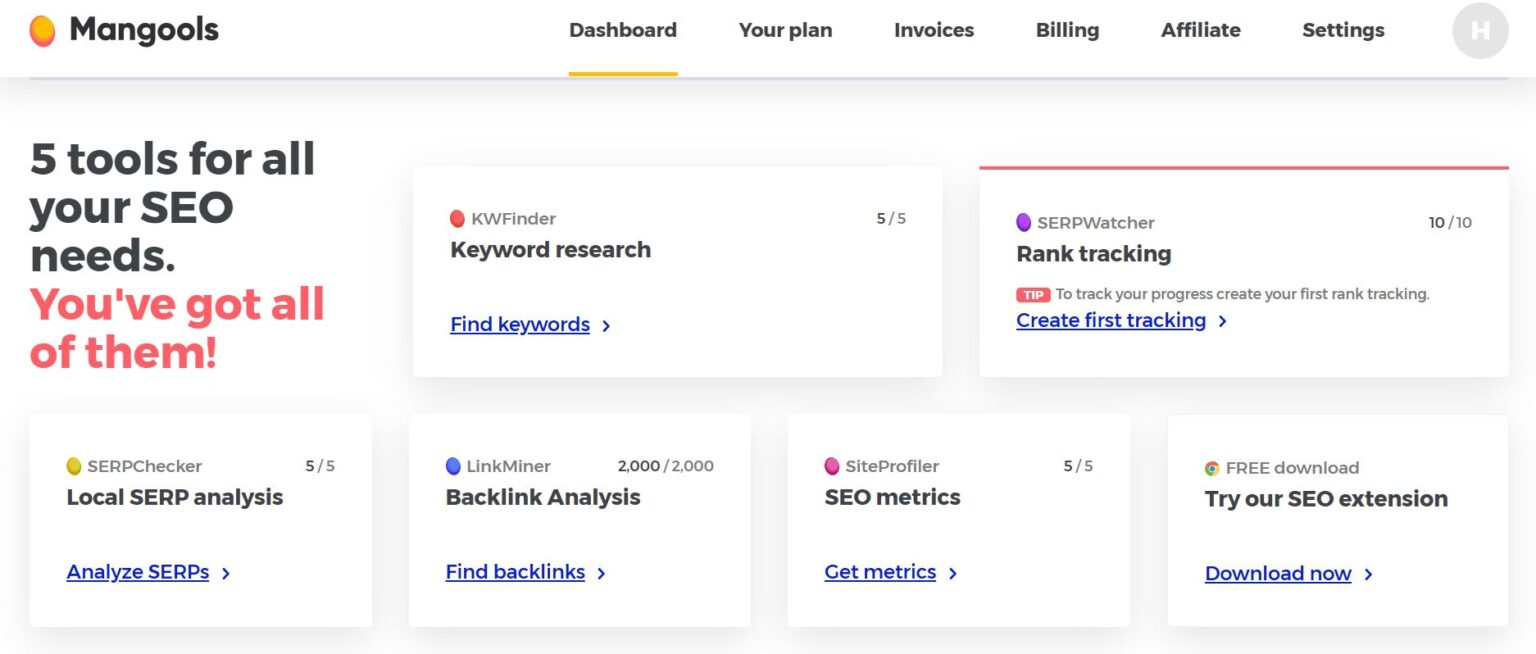
Task: Click the Rank tracking heading
Action: [1093, 254]
